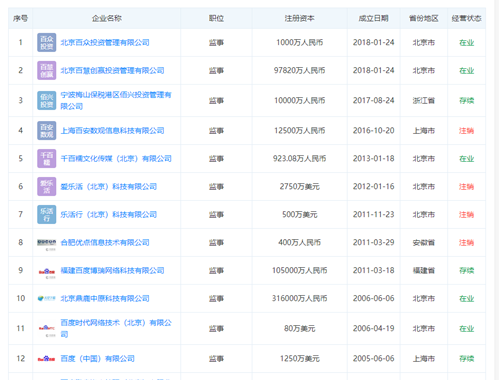Open 北京百慧创赢投资管理有限公司 company link

[x=112, y=71]
